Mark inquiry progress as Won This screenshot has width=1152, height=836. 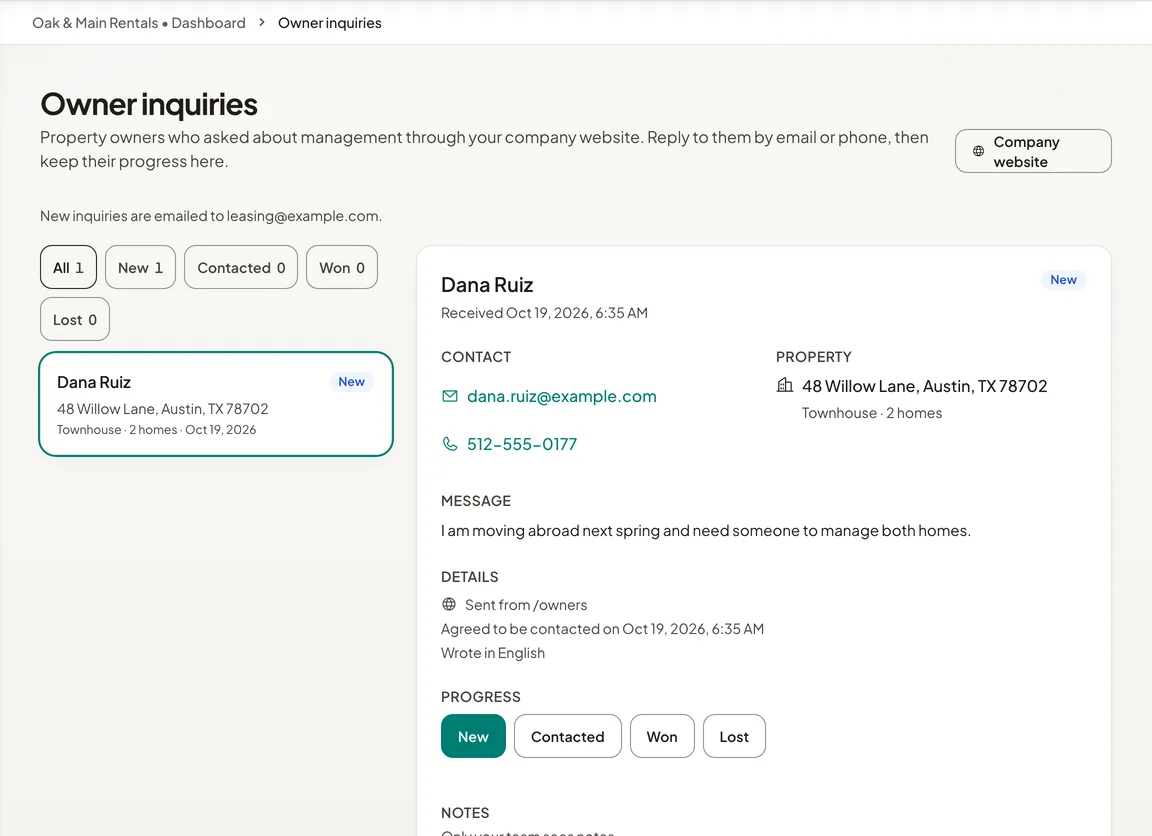[662, 736]
